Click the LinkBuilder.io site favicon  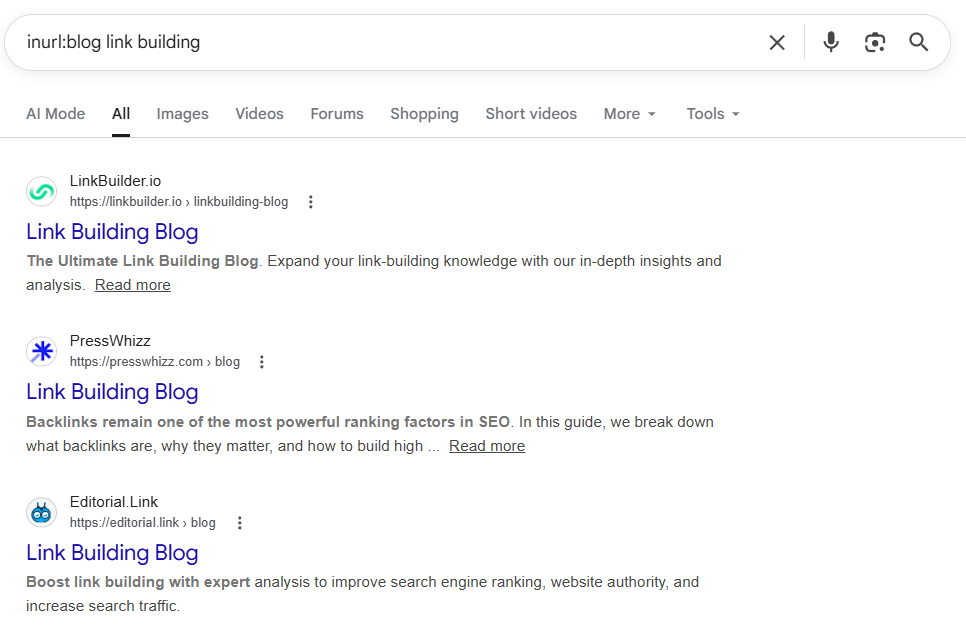[41, 190]
